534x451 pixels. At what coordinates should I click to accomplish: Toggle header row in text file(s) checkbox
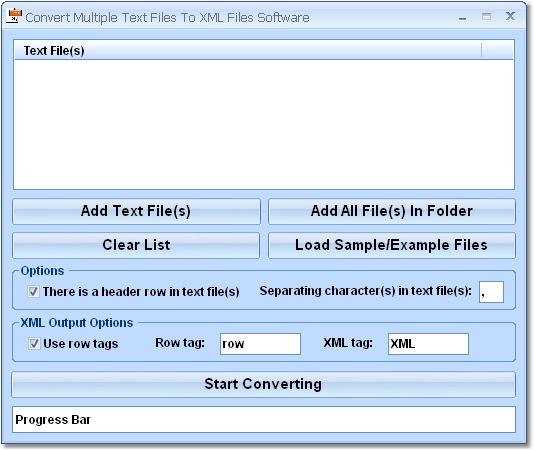click(33, 292)
